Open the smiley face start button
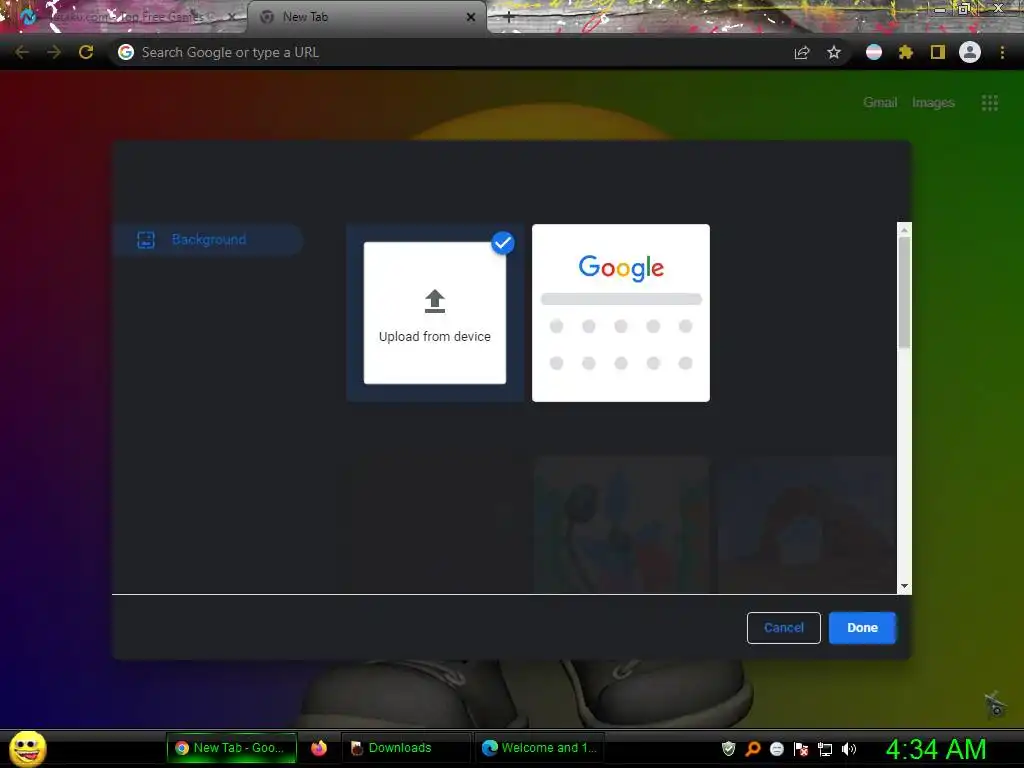Screen dimensions: 1024x768 tap(27, 748)
